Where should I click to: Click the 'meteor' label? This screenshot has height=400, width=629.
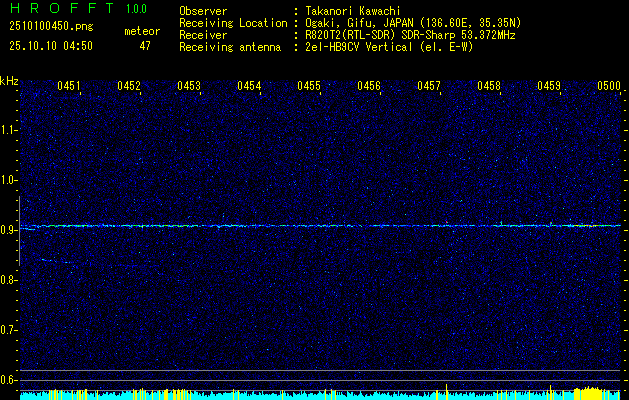(x=142, y=31)
